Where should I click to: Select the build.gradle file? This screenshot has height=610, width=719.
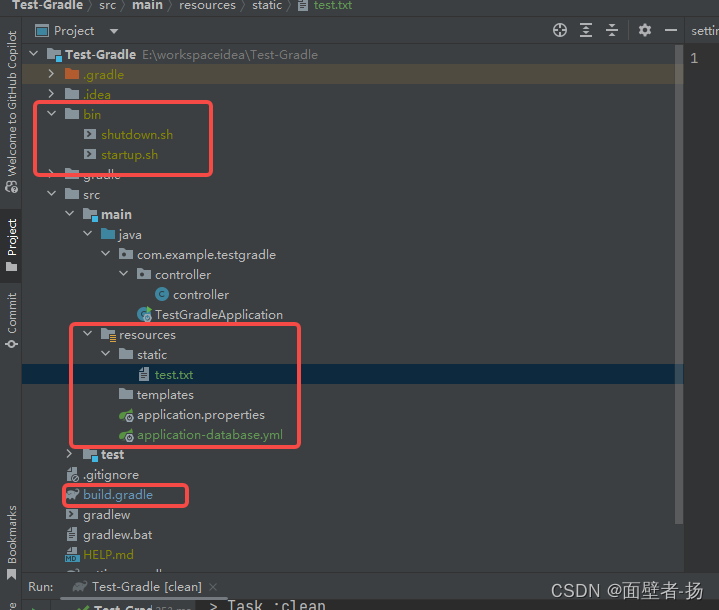(x=118, y=495)
